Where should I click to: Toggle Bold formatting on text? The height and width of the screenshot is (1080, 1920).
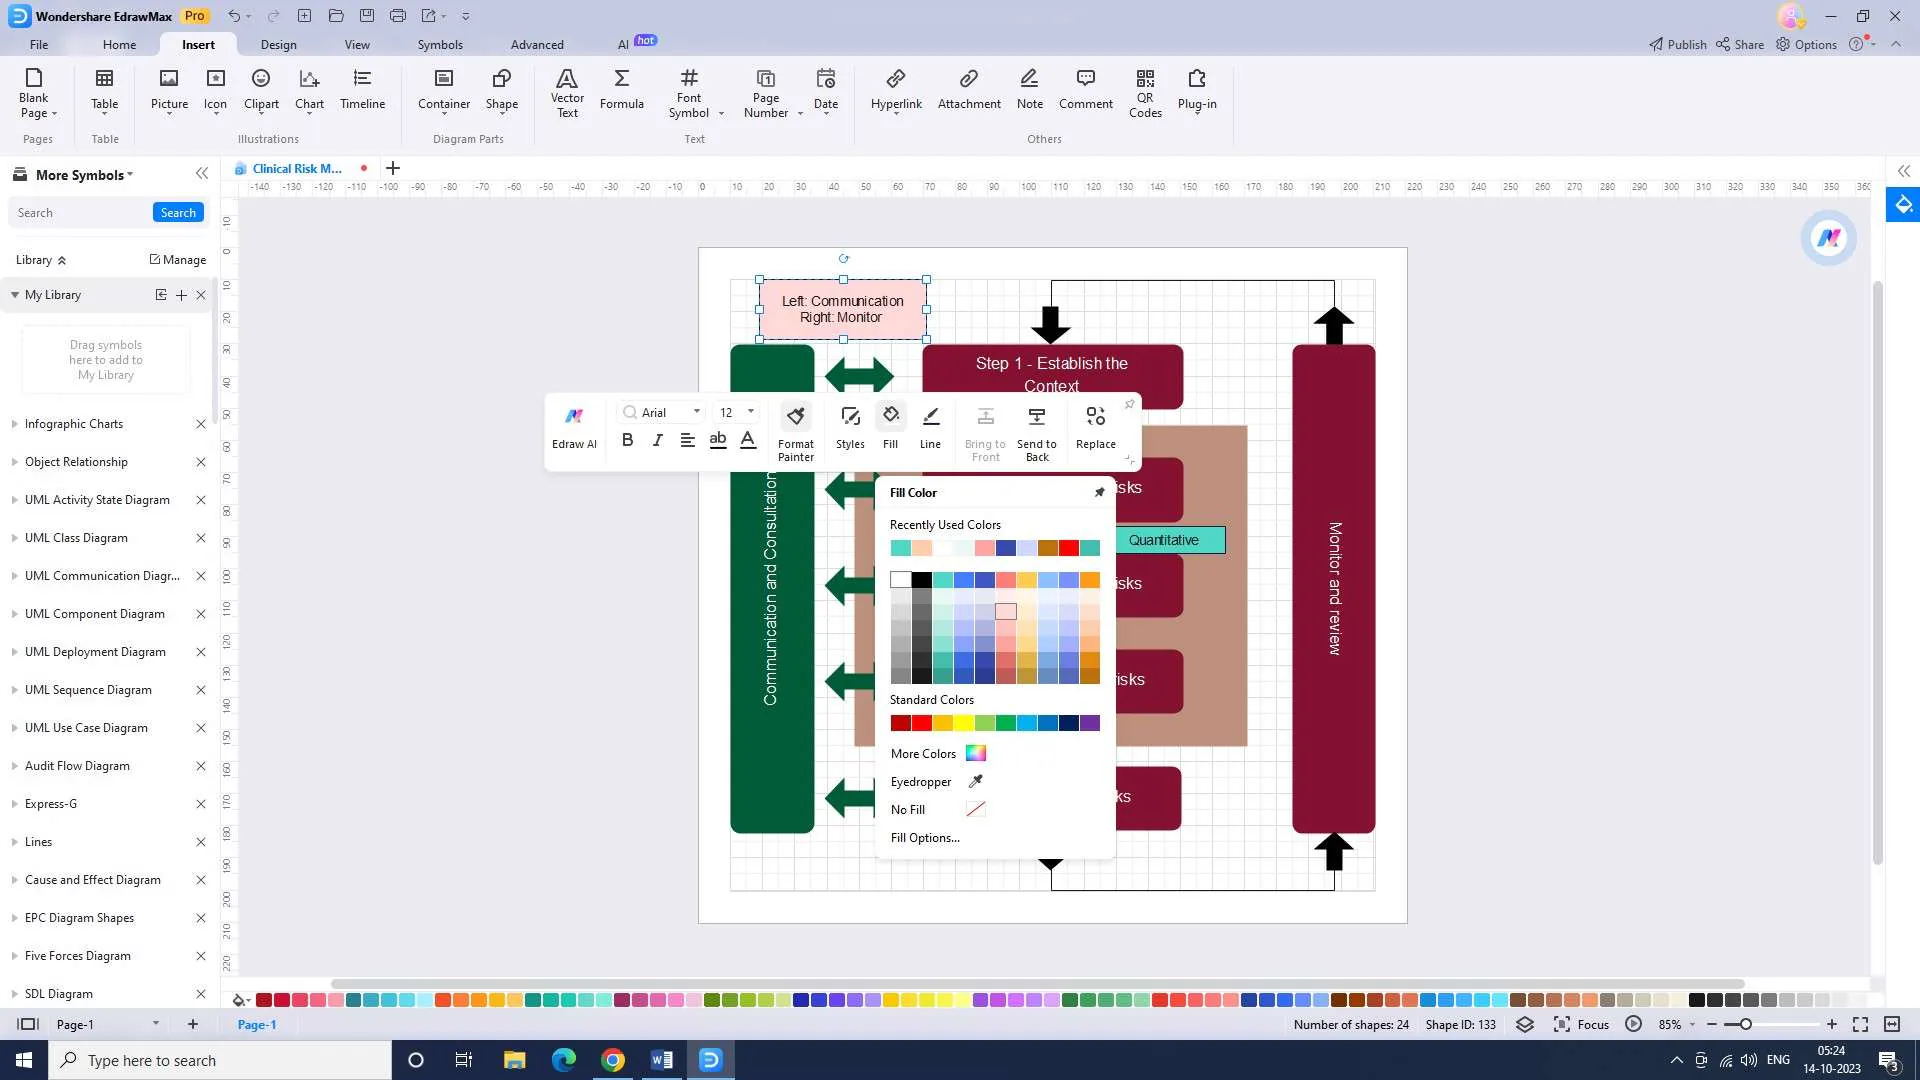point(629,439)
